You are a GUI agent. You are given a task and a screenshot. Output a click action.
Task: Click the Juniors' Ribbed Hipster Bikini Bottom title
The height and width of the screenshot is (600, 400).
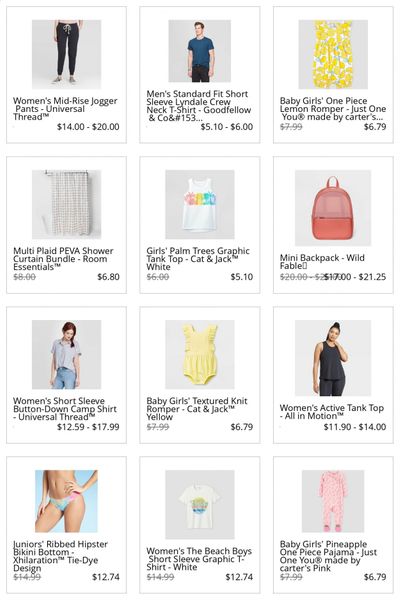coord(60,556)
